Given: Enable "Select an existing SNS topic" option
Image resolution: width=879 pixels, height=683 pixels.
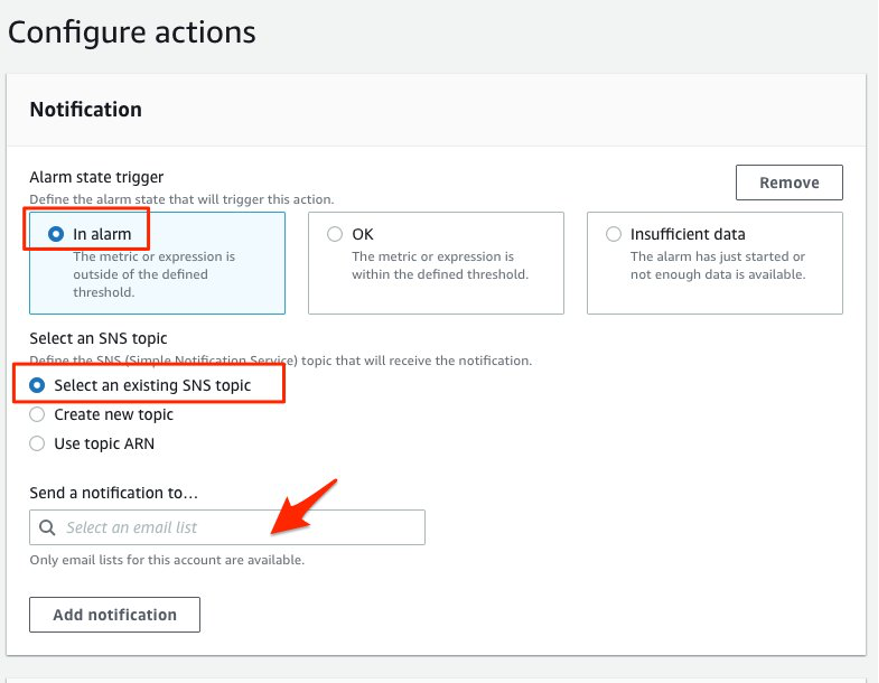Looking at the screenshot, I should click(x=36, y=385).
